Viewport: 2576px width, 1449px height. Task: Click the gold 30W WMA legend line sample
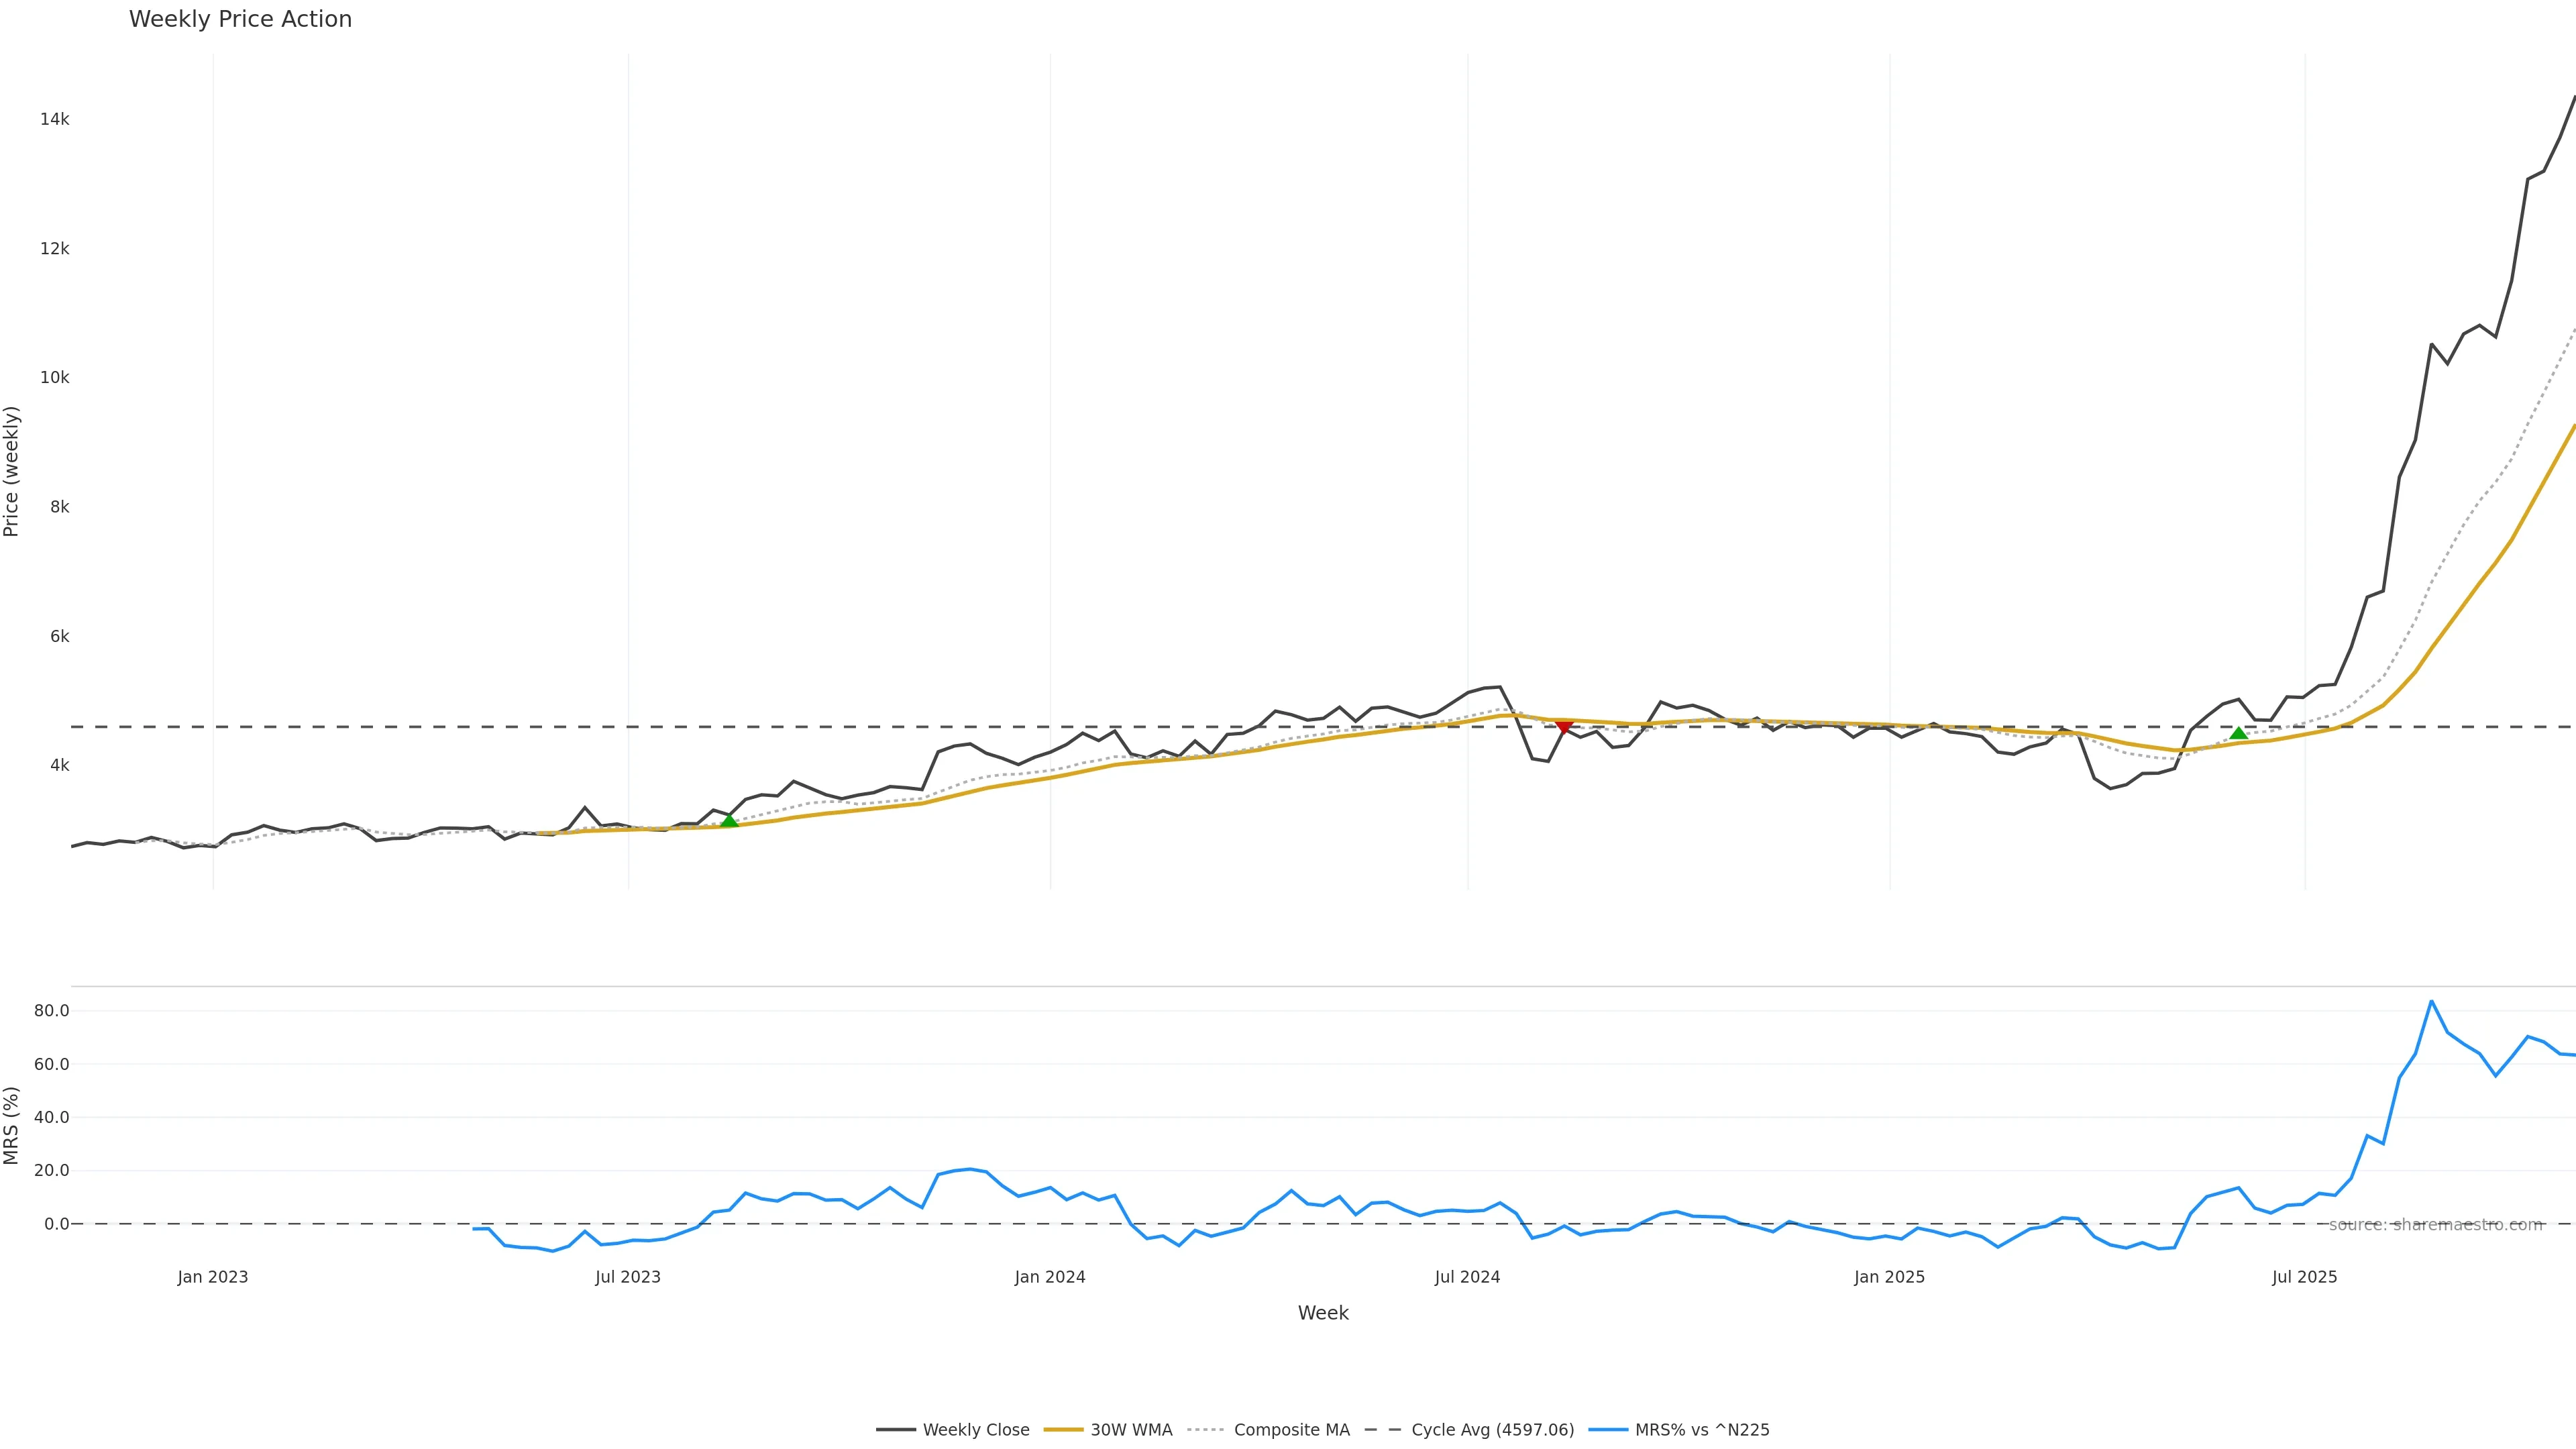click(x=1063, y=1430)
